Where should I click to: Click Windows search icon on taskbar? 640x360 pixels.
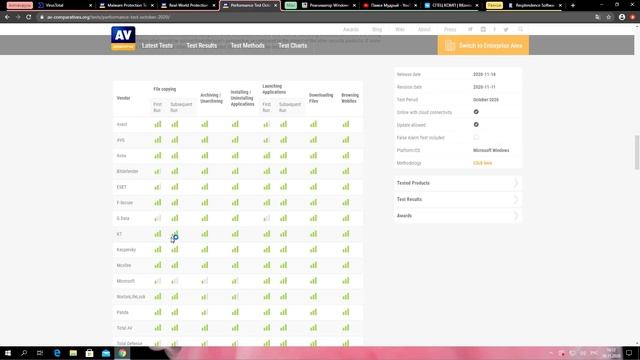24,353
